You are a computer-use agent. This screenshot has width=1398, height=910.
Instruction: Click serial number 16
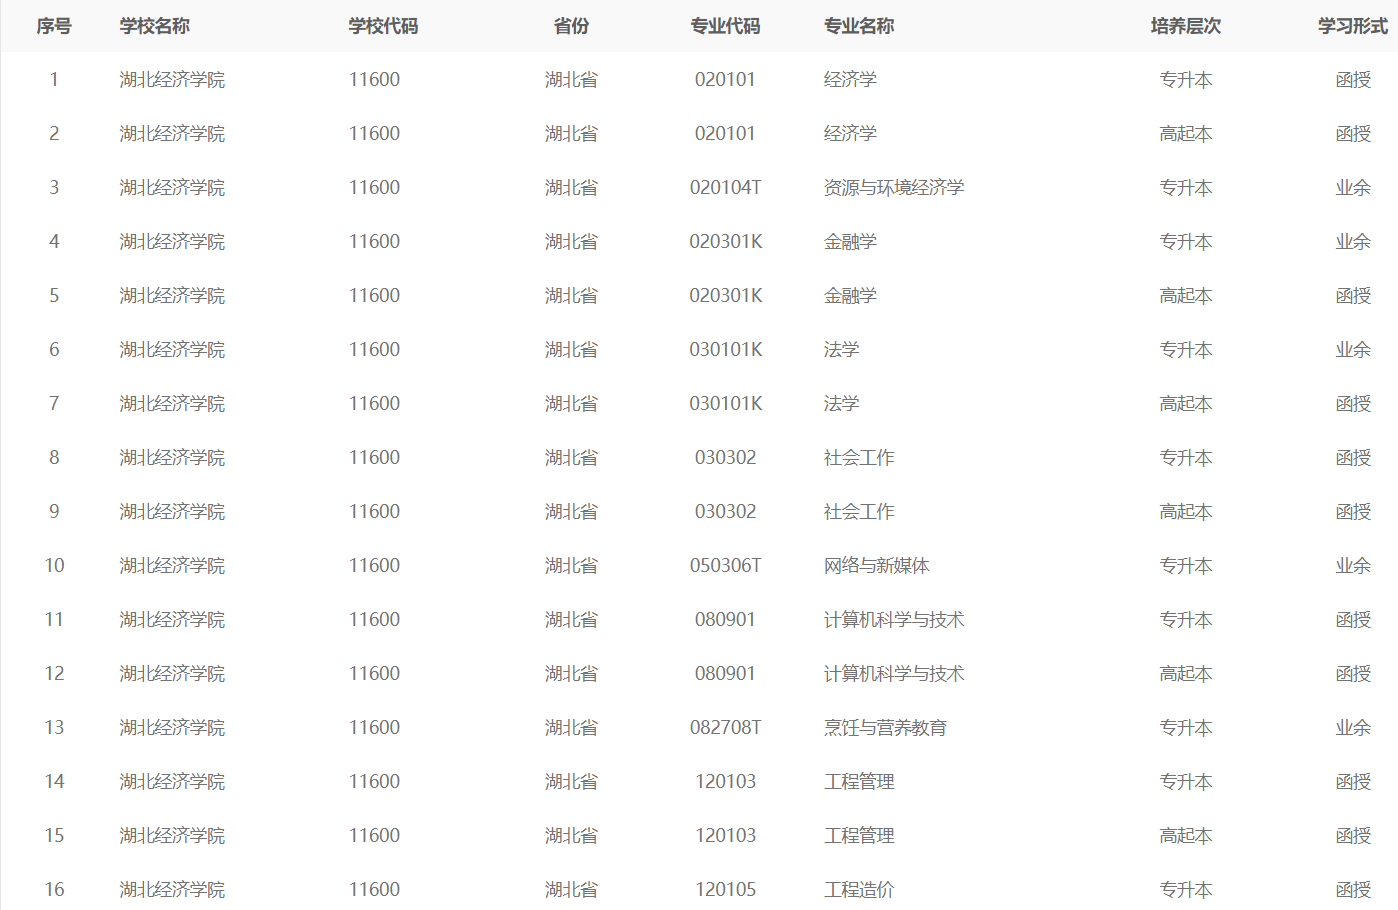(x=54, y=890)
